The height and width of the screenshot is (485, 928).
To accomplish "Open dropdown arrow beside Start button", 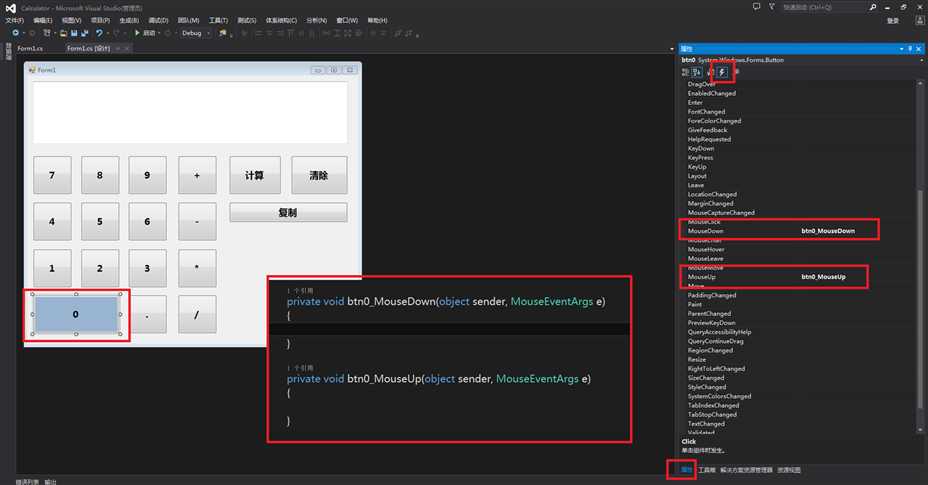I will (x=160, y=33).
